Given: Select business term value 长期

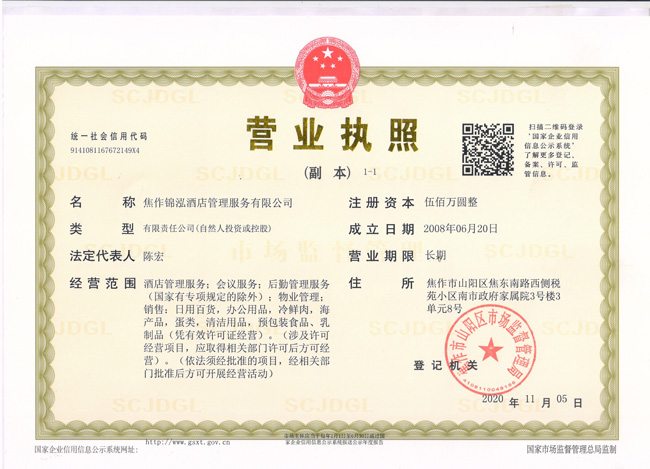Looking at the screenshot, I should pos(436,257).
